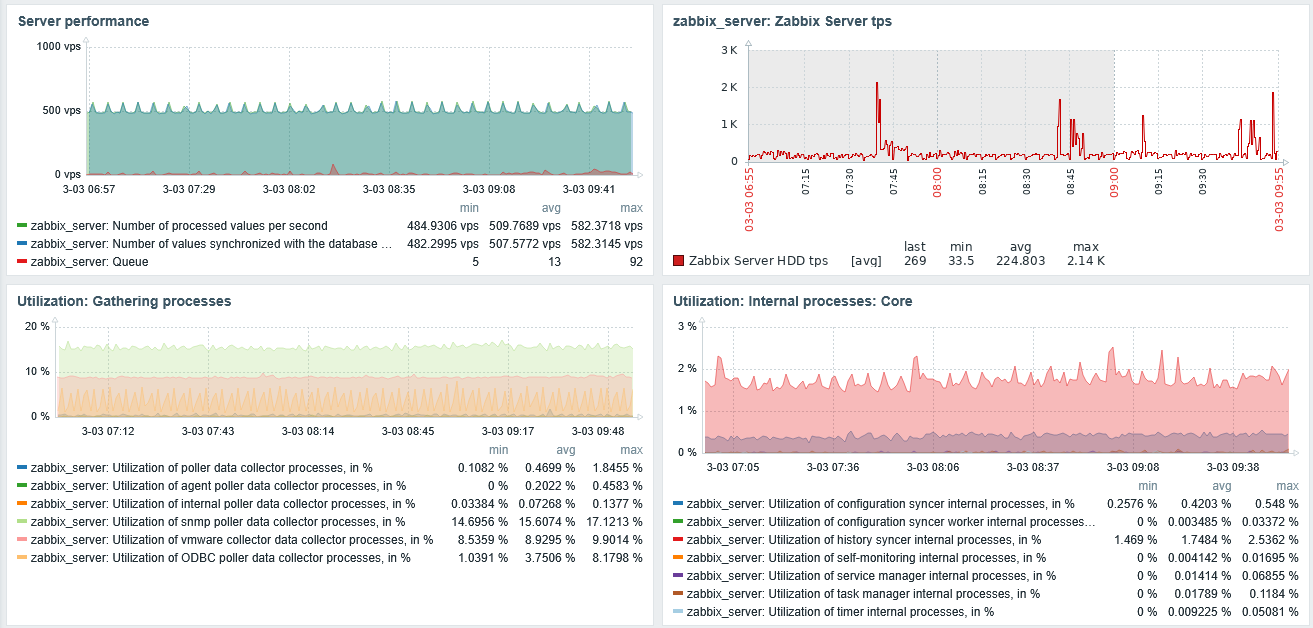
Task: Click purple swatch for service manager processes
Action: [x=678, y=575]
